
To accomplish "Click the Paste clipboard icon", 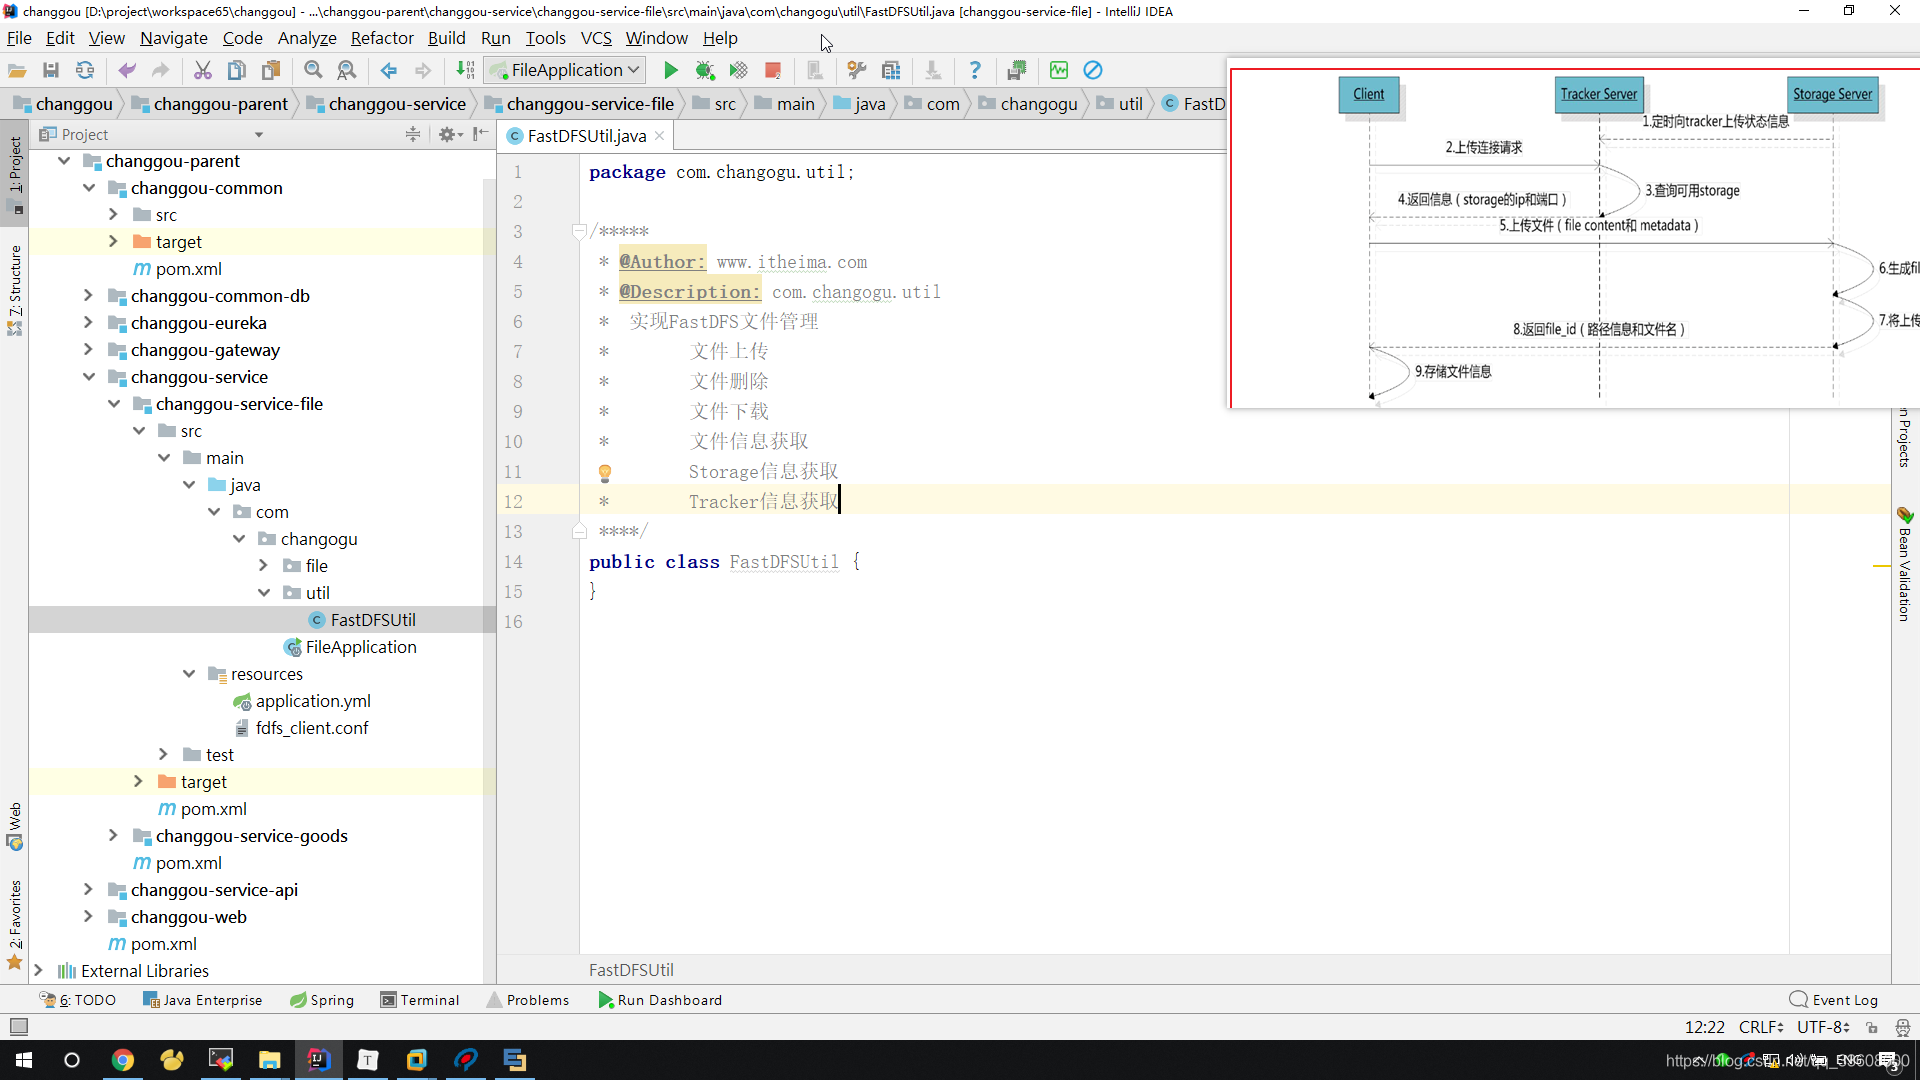I will [x=271, y=71].
